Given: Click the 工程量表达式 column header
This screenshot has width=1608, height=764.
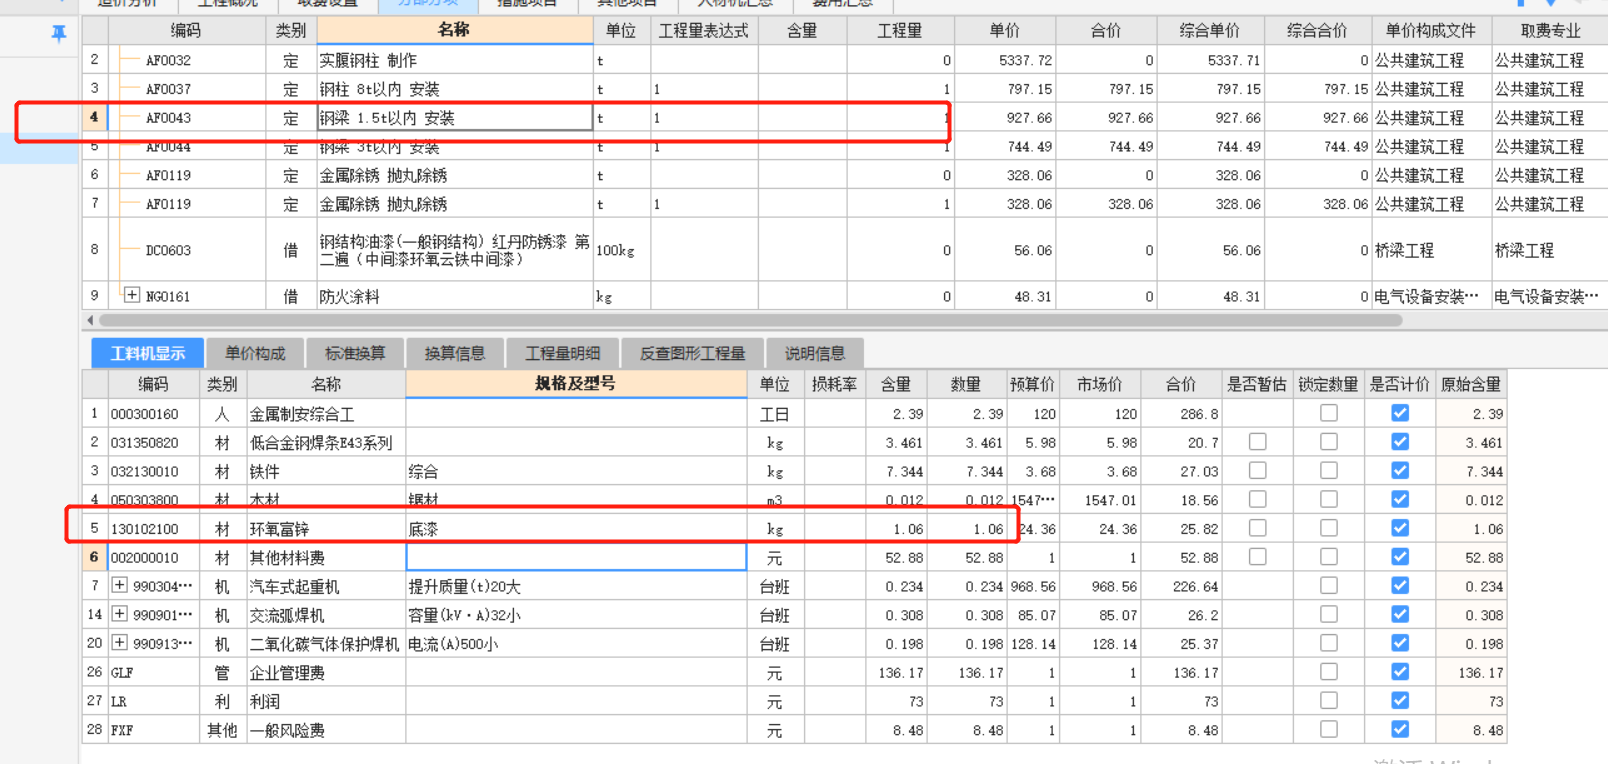Looking at the screenshot, I should pyautogui.click(x=704, y=31).
